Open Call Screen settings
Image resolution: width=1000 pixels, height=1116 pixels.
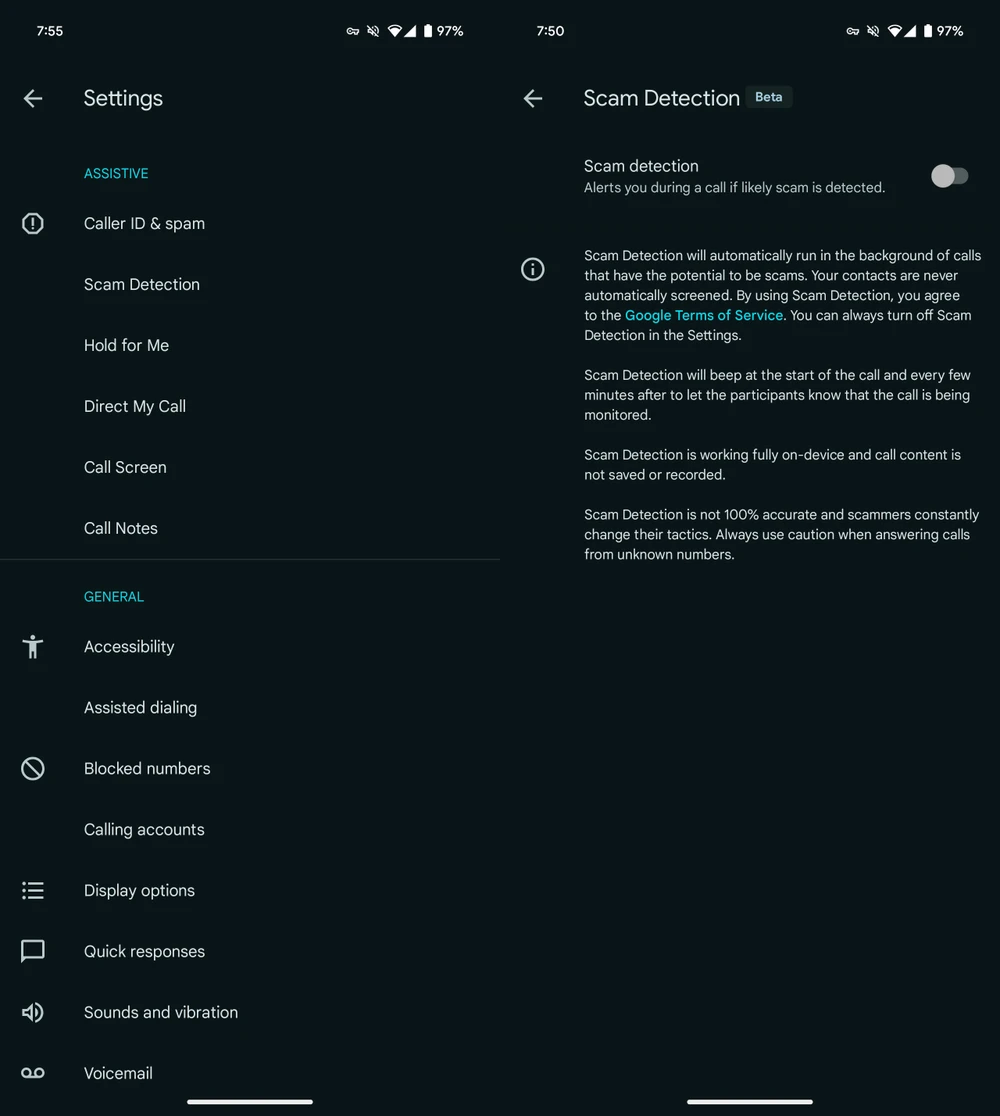[x=125, y=468]
